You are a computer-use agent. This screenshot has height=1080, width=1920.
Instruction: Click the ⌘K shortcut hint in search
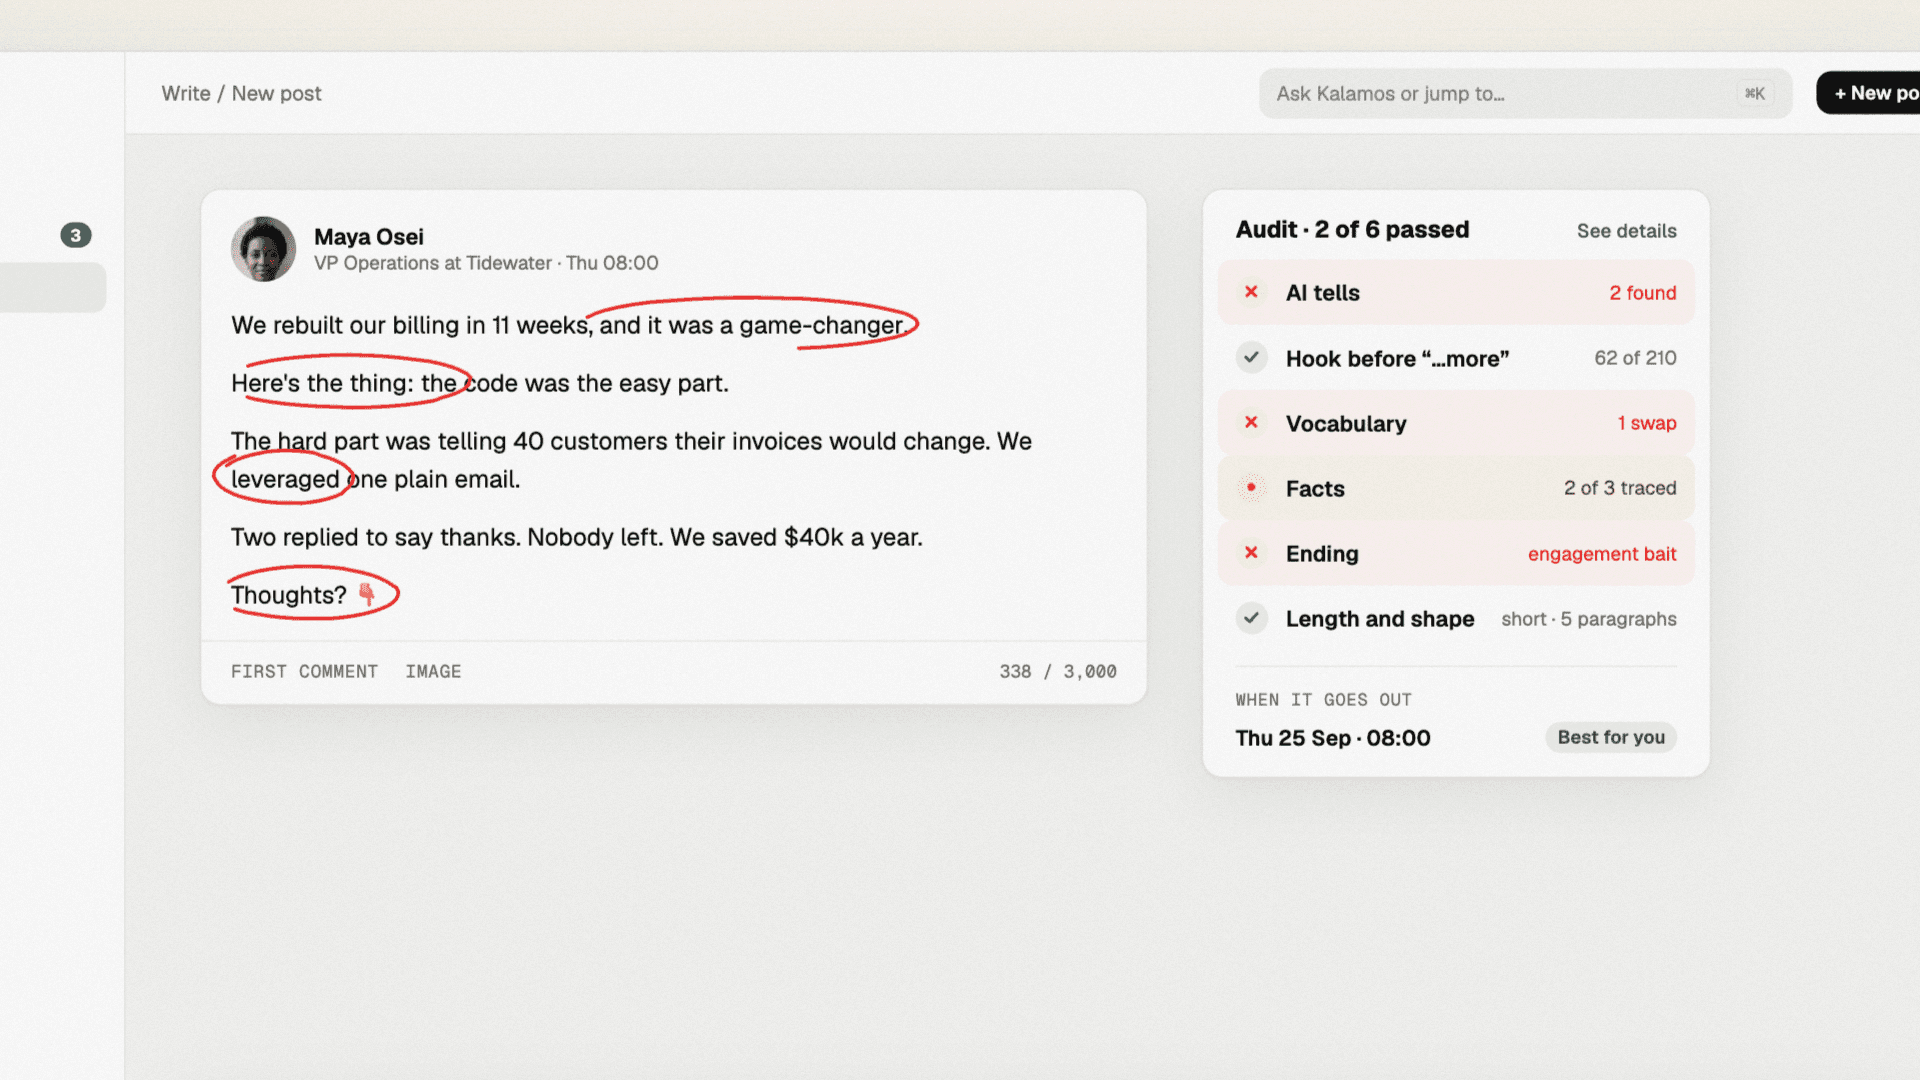point(1755,93)
